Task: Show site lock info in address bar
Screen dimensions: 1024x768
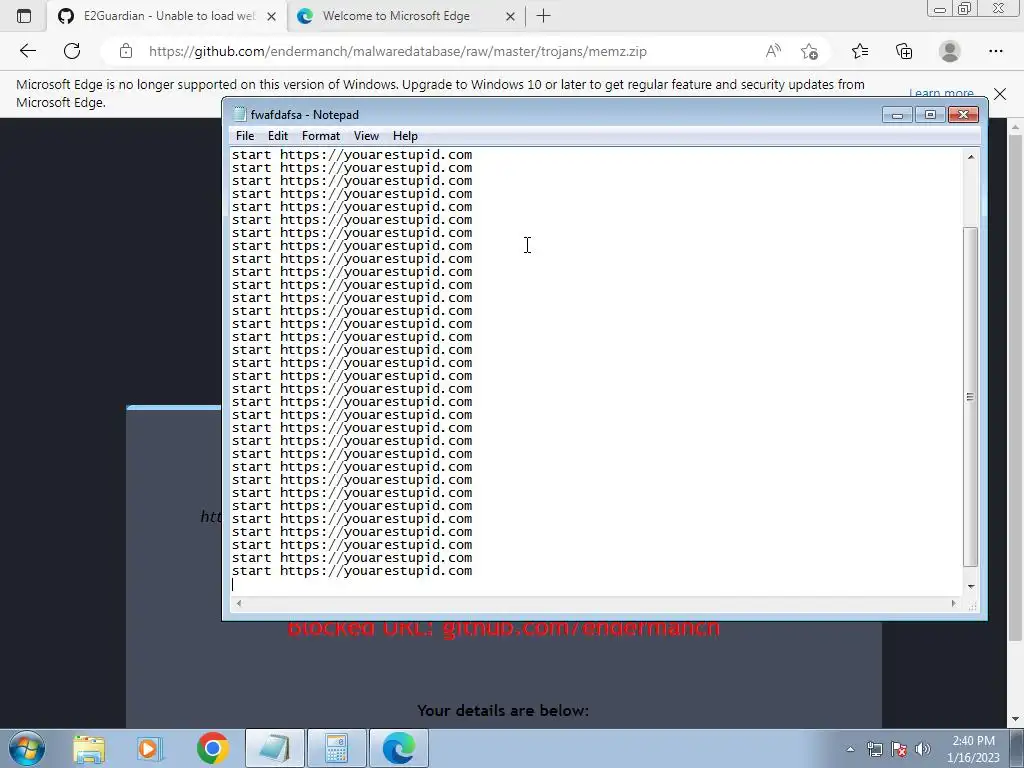Action: pyautogui.click(x=126, y=52)
